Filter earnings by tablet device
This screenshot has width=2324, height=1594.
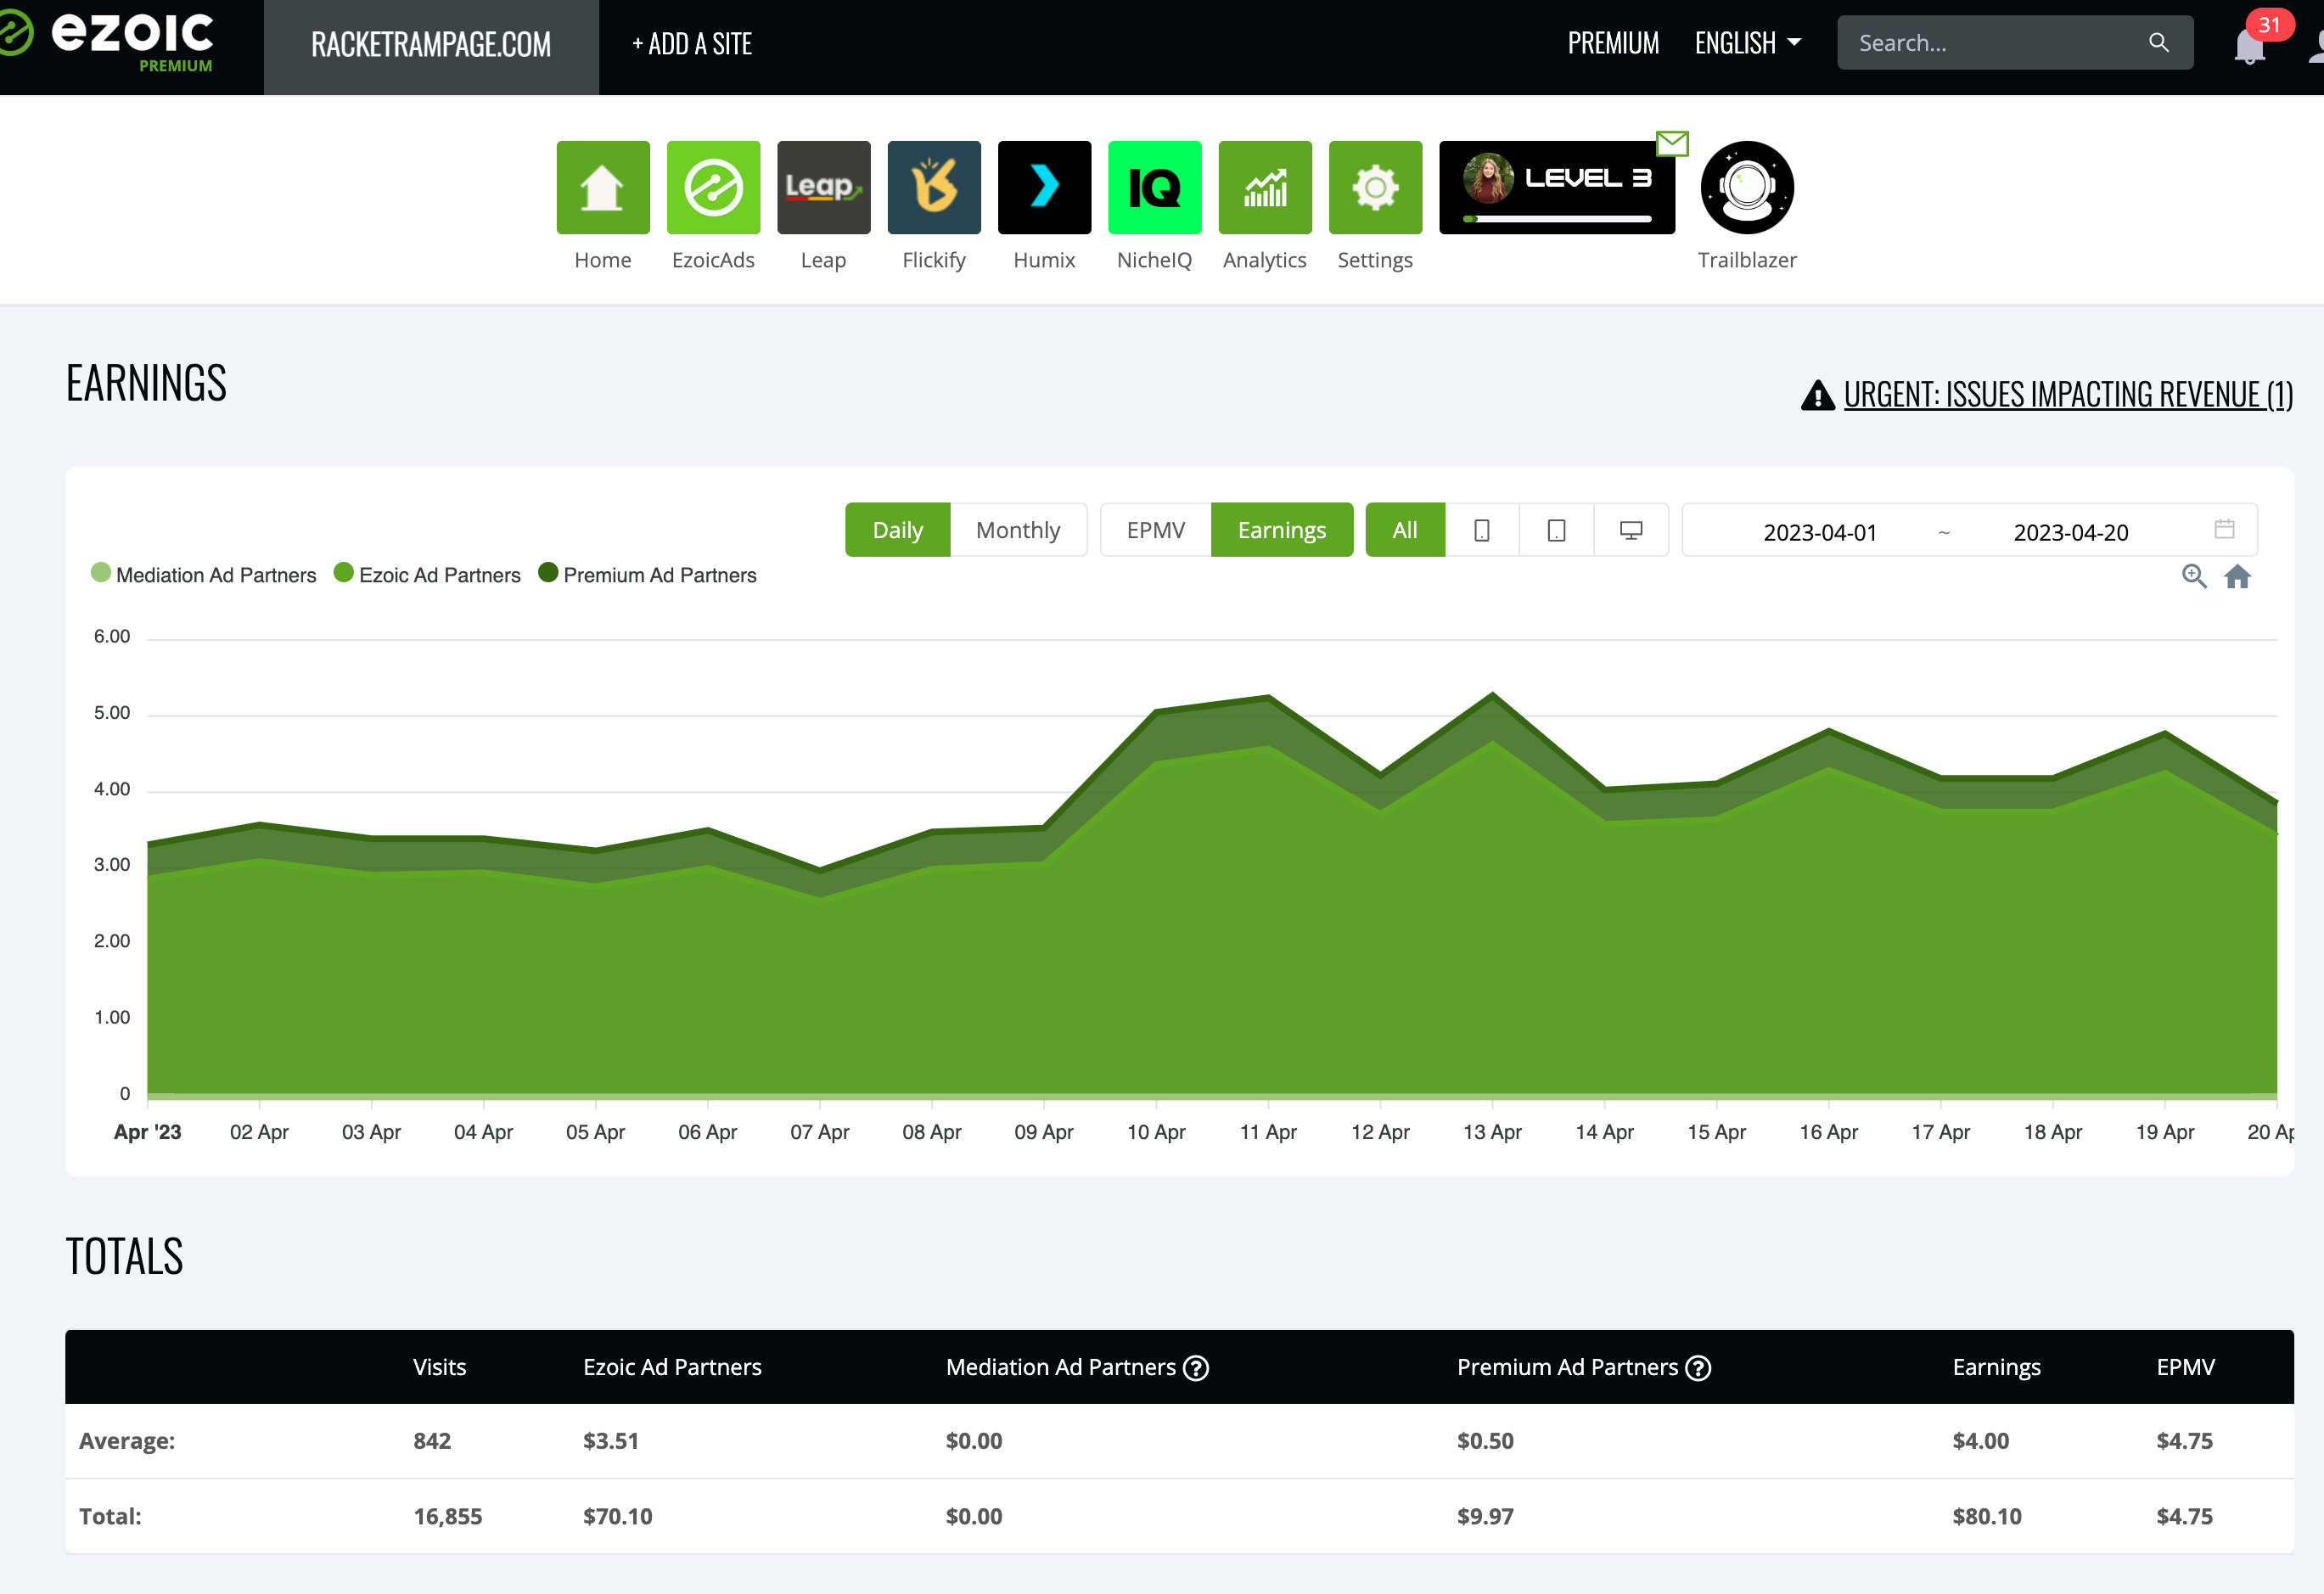(1556, 530)
